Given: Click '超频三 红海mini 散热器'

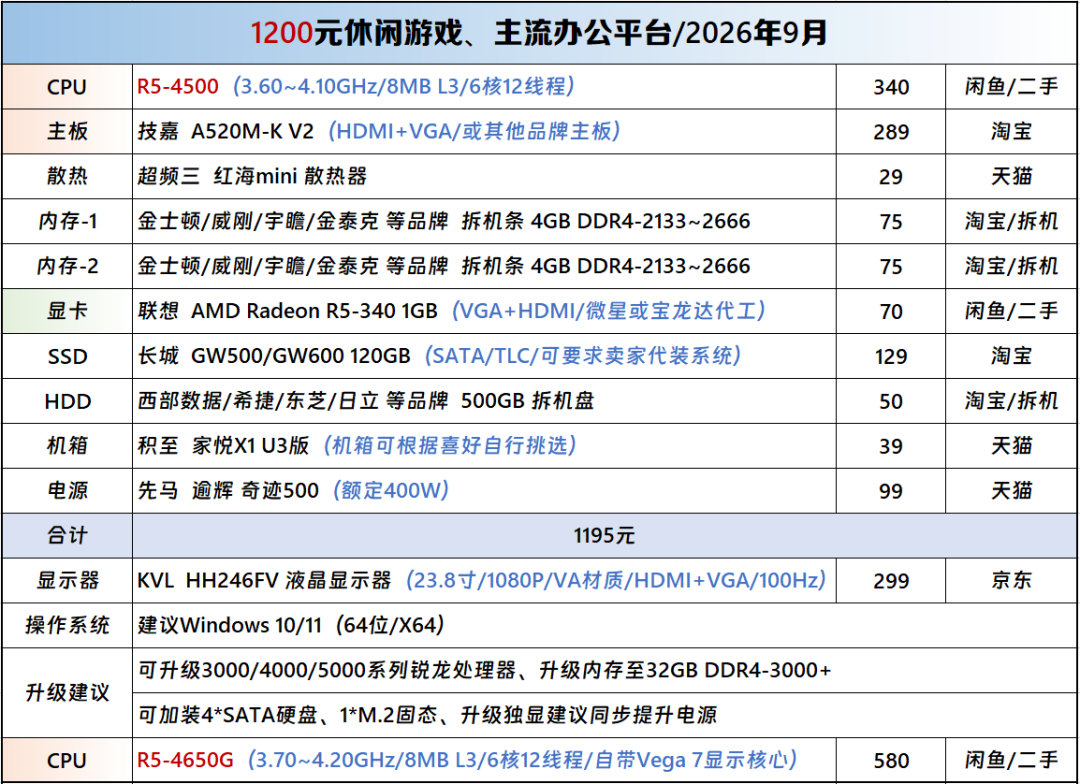Looking at the screenshot, I should tap(251, 176).
